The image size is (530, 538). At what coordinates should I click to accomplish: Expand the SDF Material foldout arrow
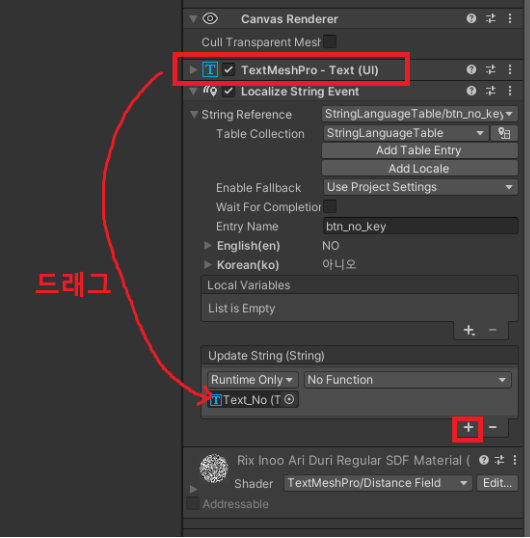pyautogui.click(x=193, y=489)
